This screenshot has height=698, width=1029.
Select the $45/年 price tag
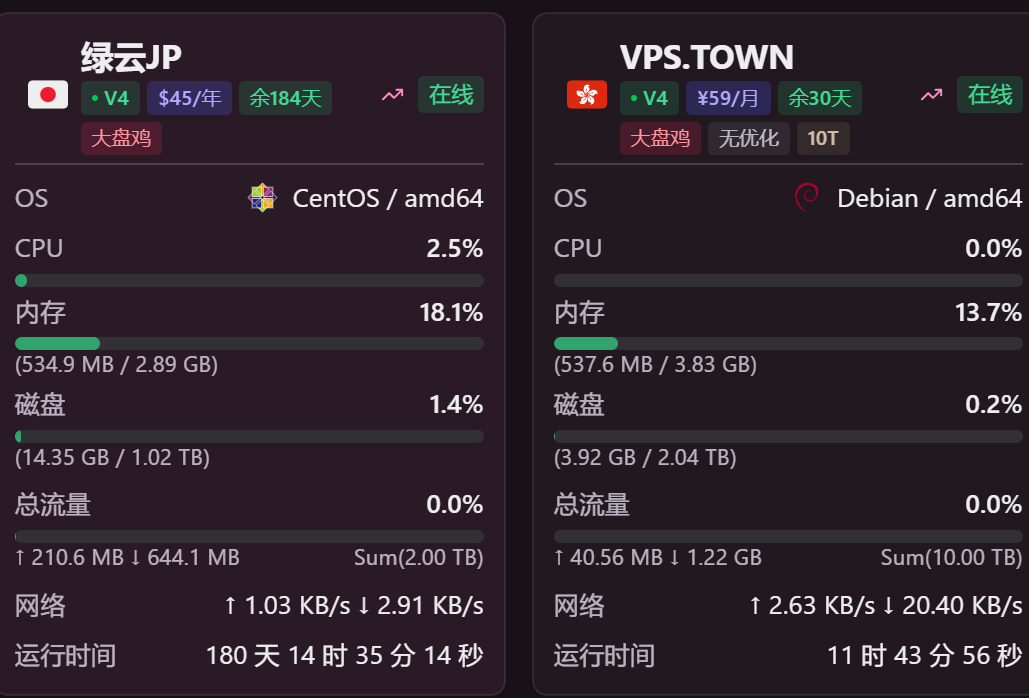point(189,98)
